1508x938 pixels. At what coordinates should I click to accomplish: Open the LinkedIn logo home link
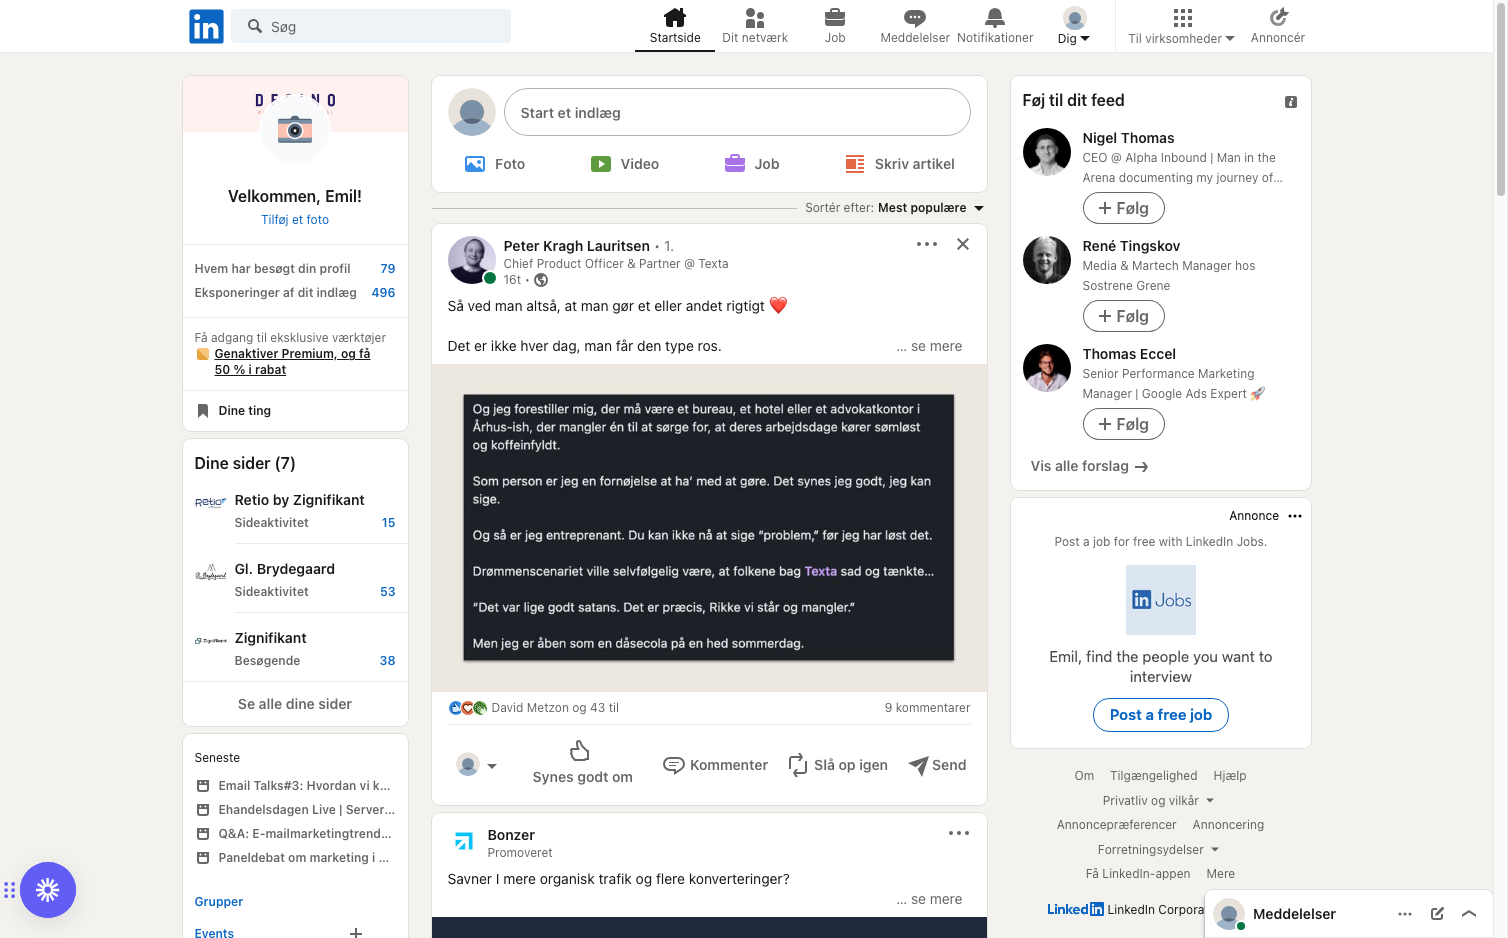pos(206,26)
